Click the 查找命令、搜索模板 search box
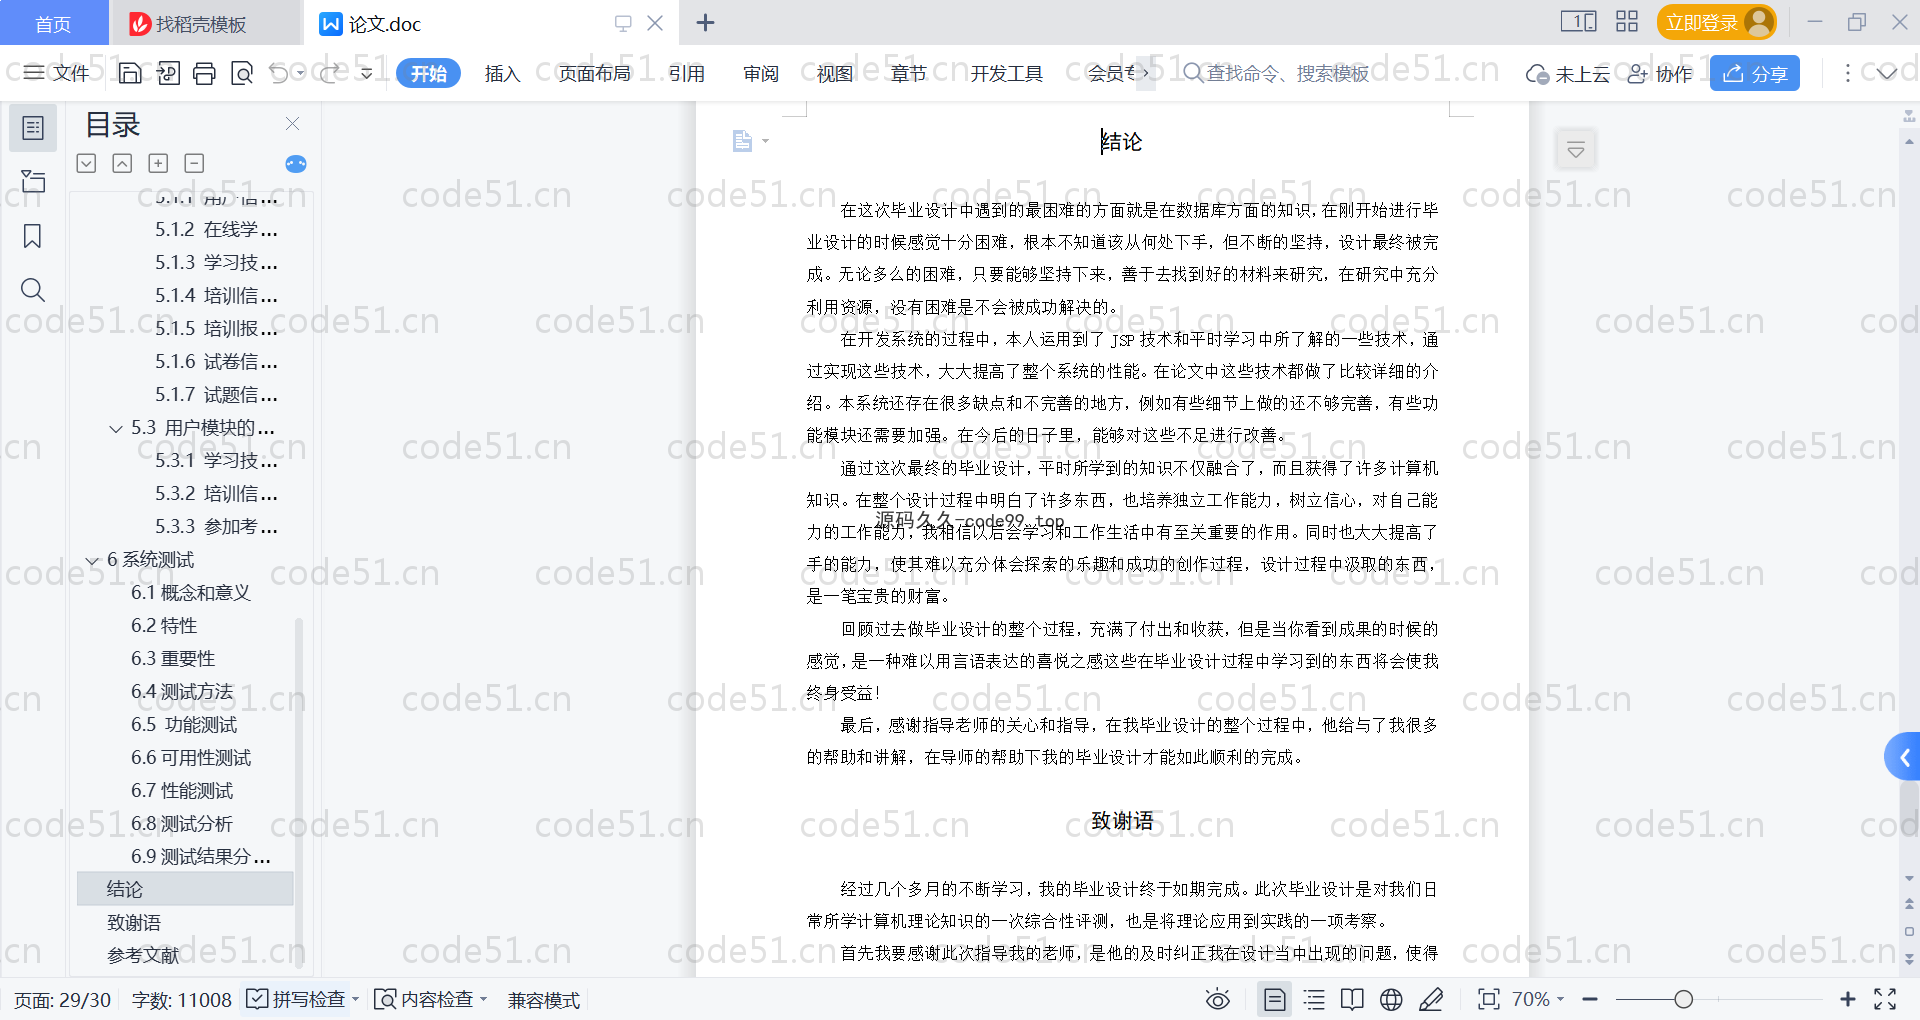The width and height of the screenshot is (1920, 1020). [x=1276, y=73]
